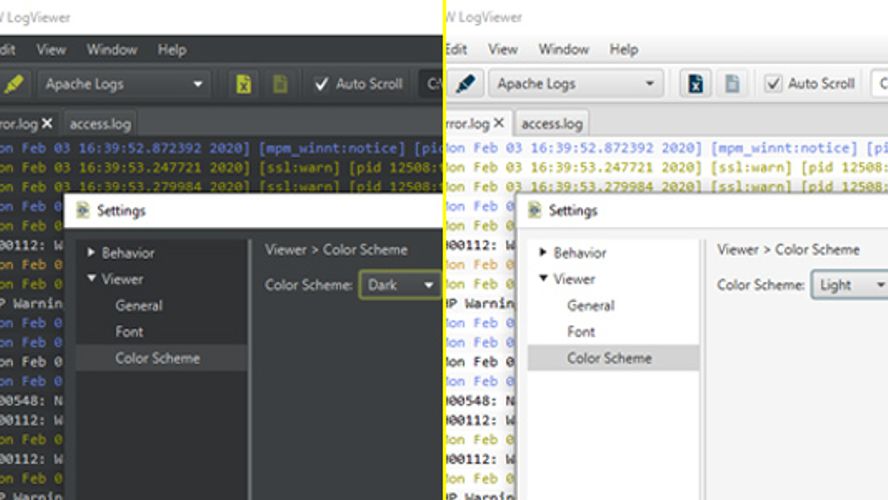Select error.log tab in dark window
This screenshot has width=888, height=500.
click(x=19, y=124)
